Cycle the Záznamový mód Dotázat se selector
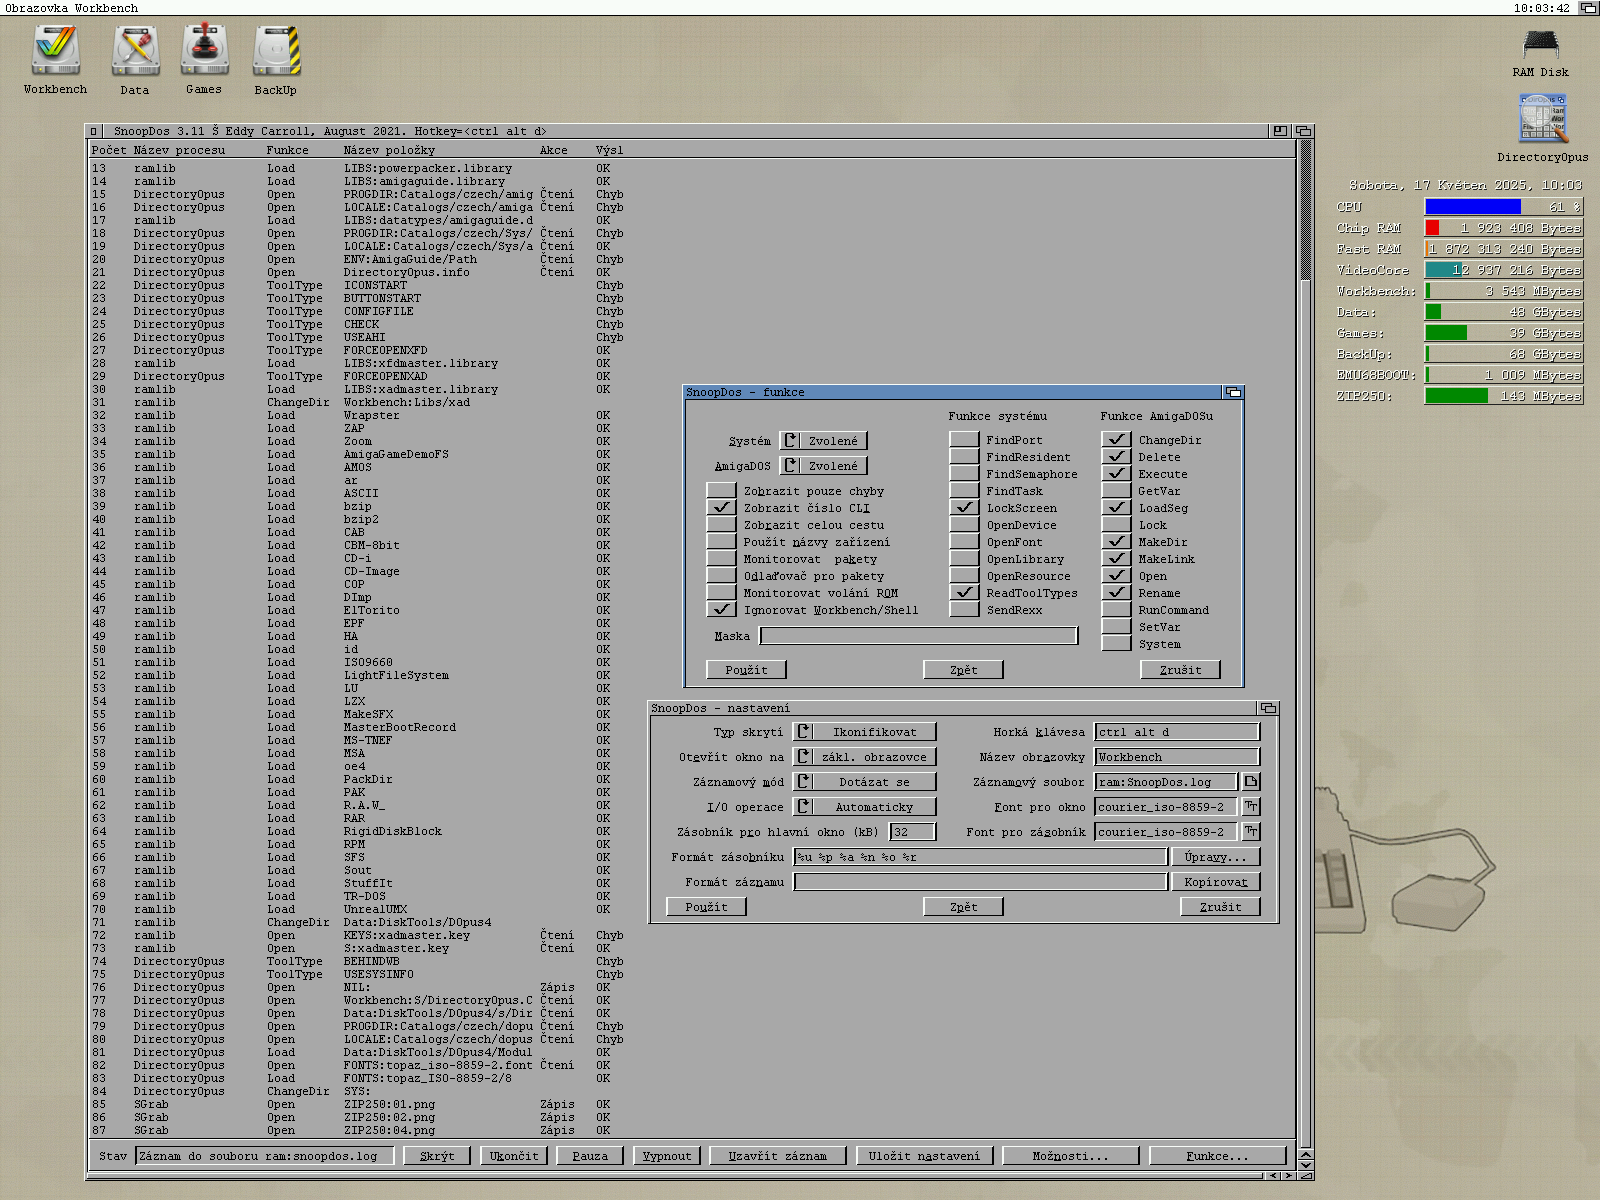Viewport: 1600px width, 1200px height. pyautogui.click(x=865, y=782)
